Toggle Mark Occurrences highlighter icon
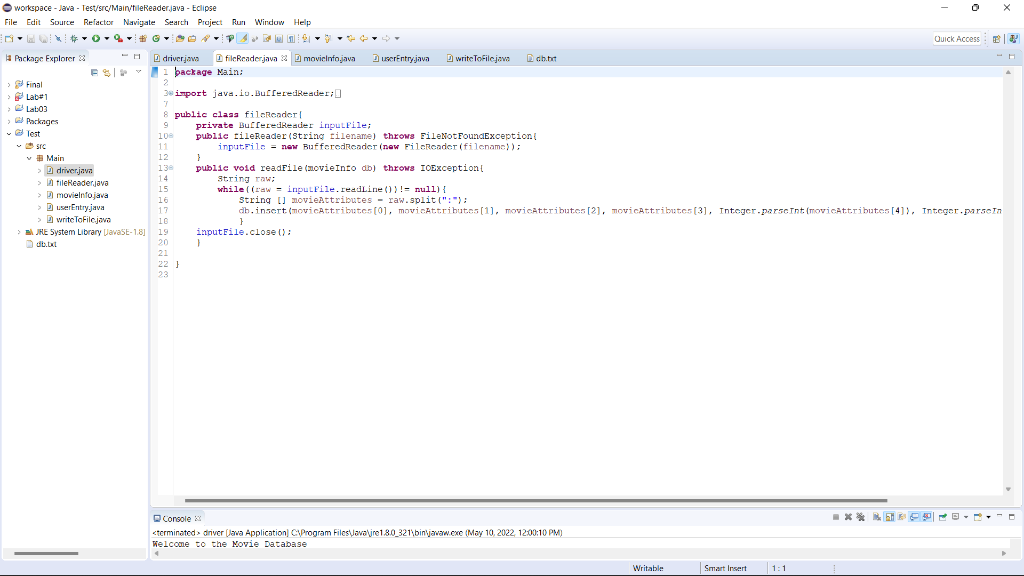 pyautogui.click(x=243, y=39)
